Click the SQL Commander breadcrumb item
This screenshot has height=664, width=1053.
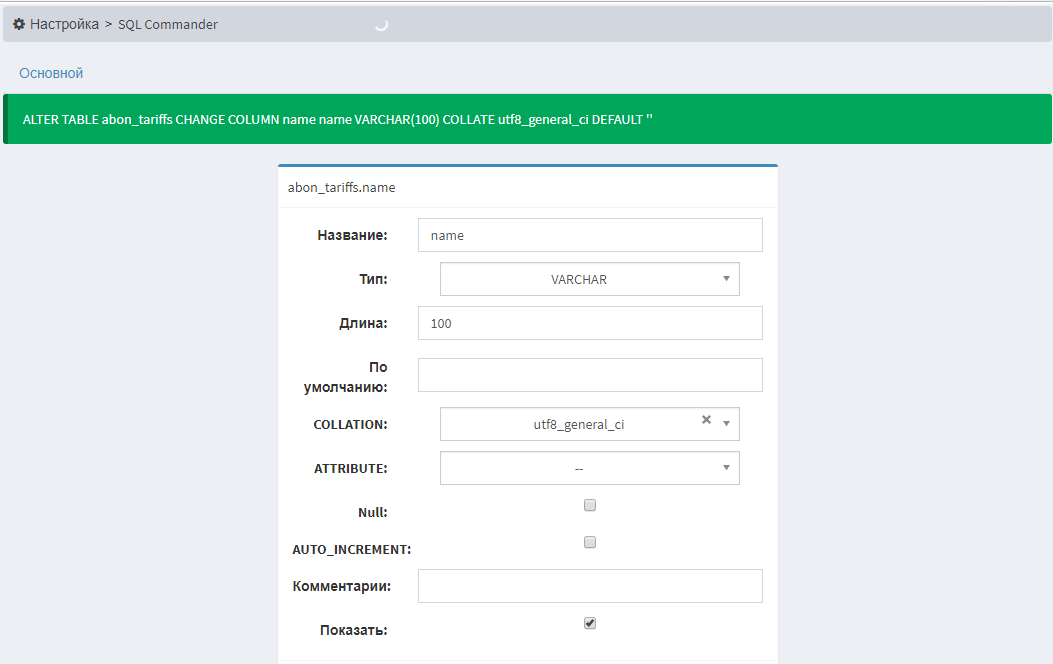coord(167,24)
